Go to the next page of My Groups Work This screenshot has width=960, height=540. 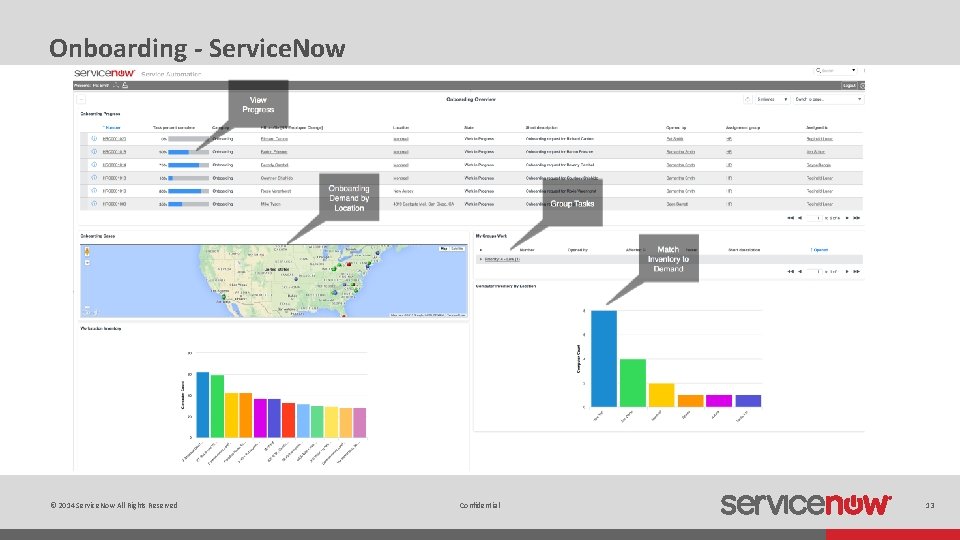click(847, 271)
